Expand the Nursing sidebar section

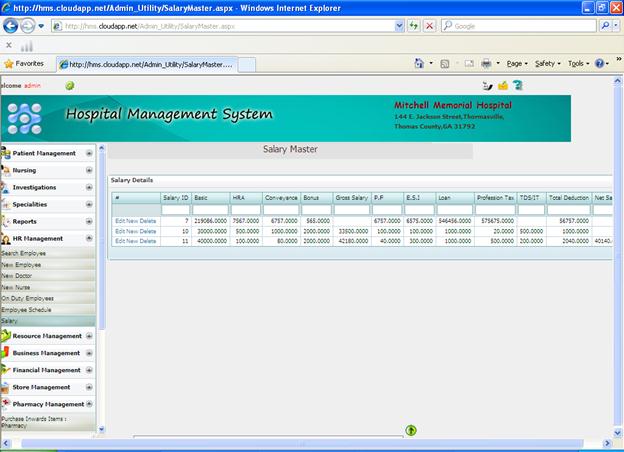click(x=90, y=170)
